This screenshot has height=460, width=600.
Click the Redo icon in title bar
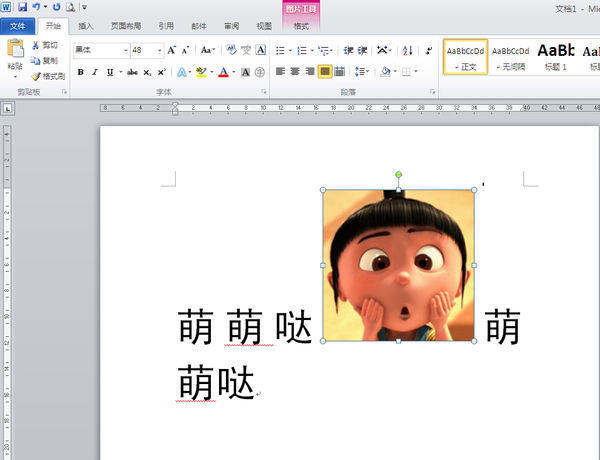(x=57, y=7)
